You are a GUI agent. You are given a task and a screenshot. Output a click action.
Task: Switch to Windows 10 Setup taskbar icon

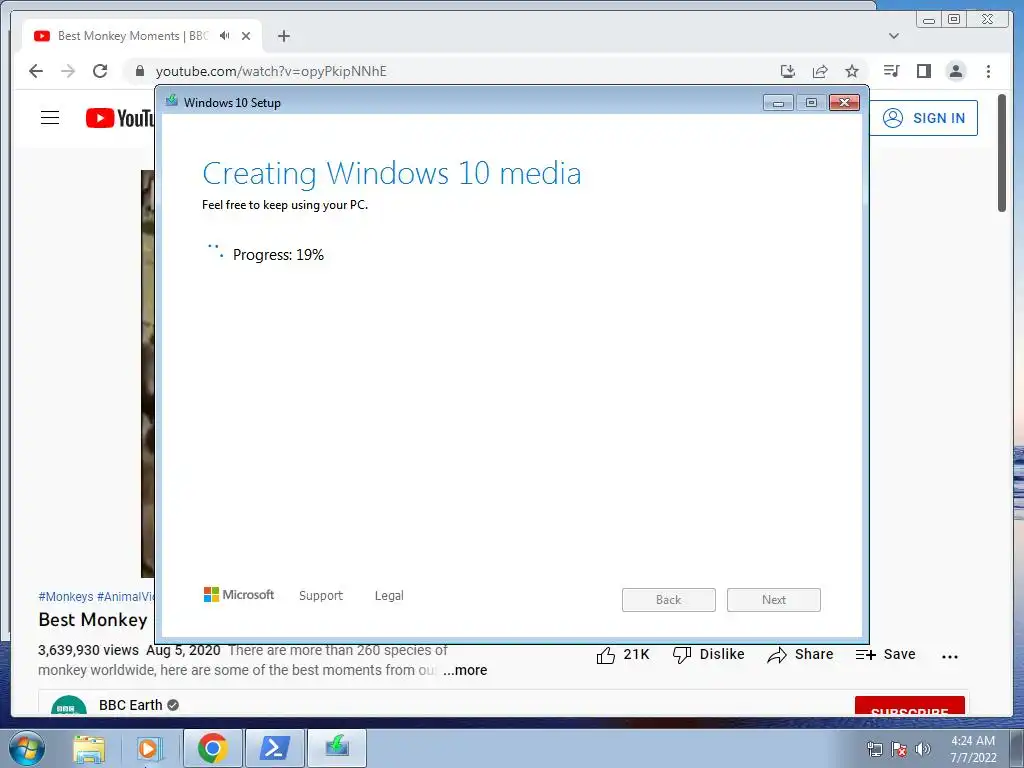(x=337, y=748)
